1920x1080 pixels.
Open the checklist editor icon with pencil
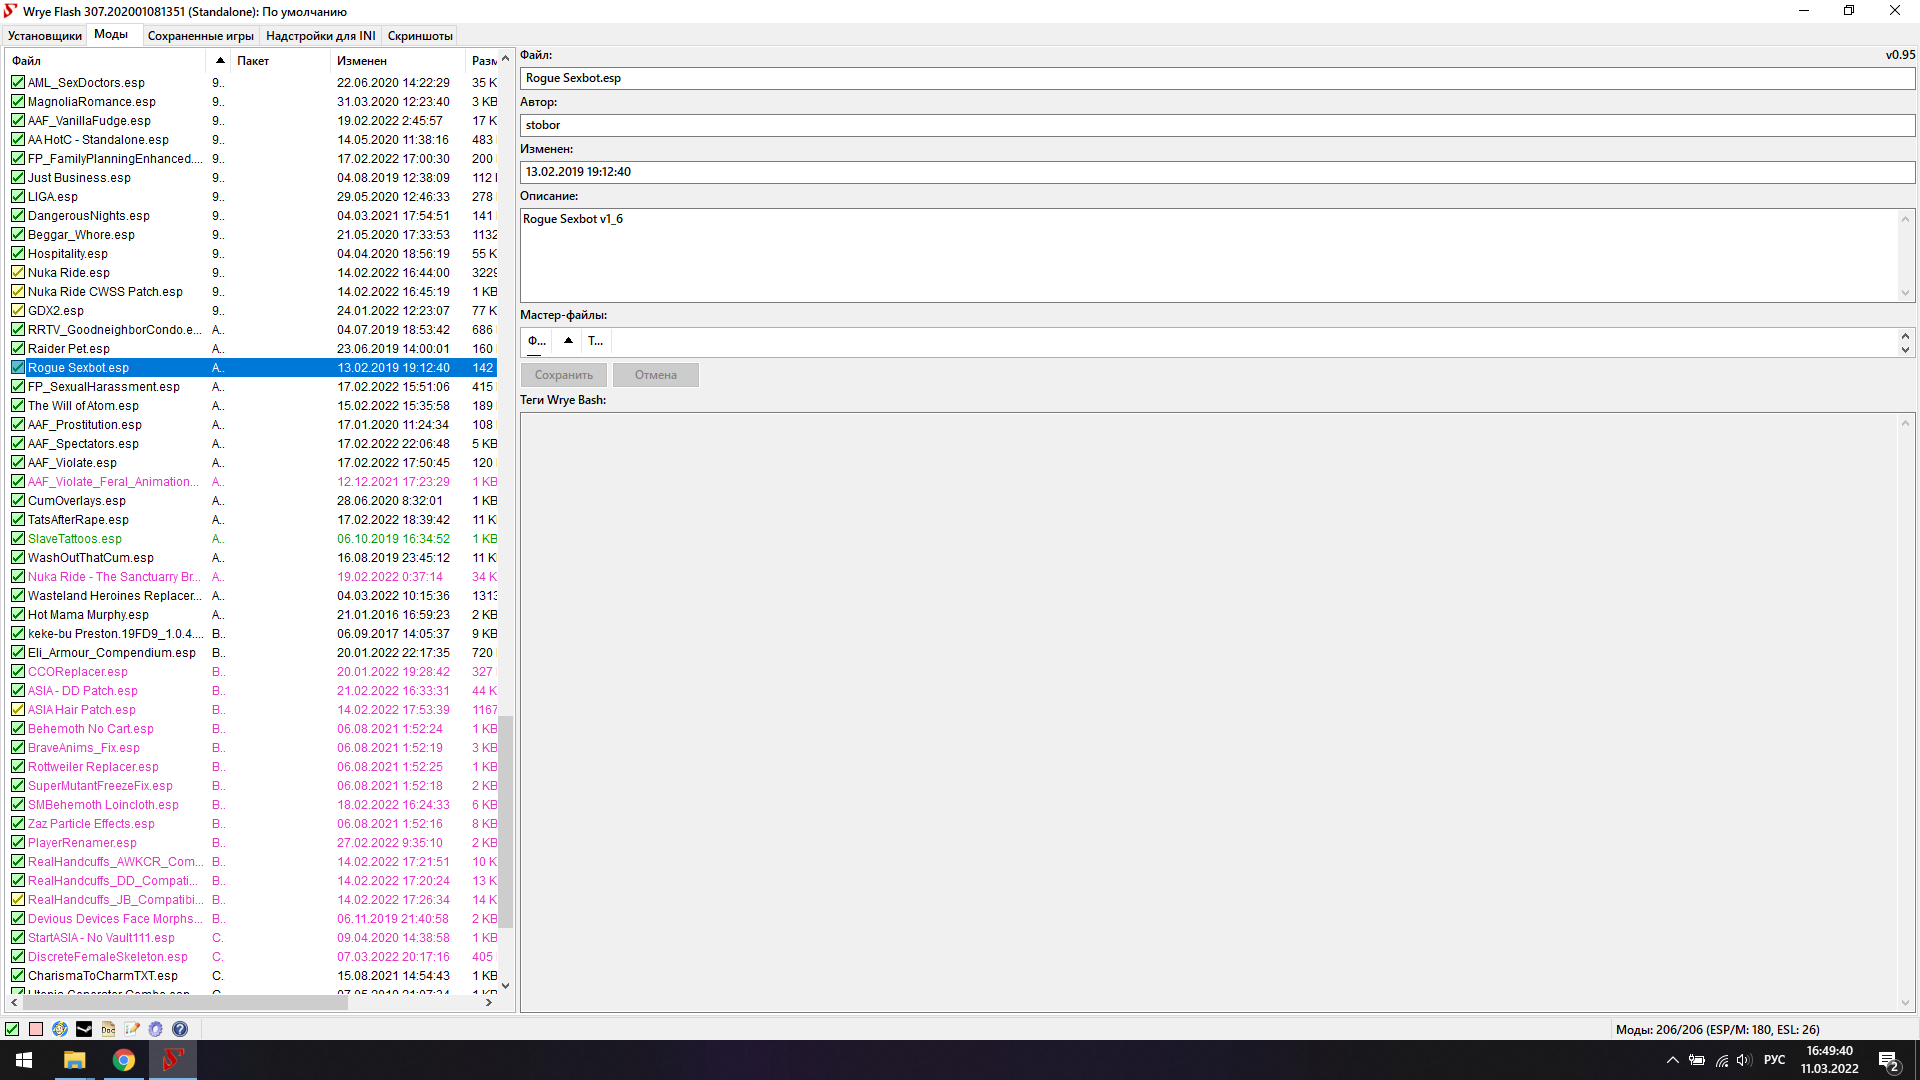click(x=132, y=1029)
